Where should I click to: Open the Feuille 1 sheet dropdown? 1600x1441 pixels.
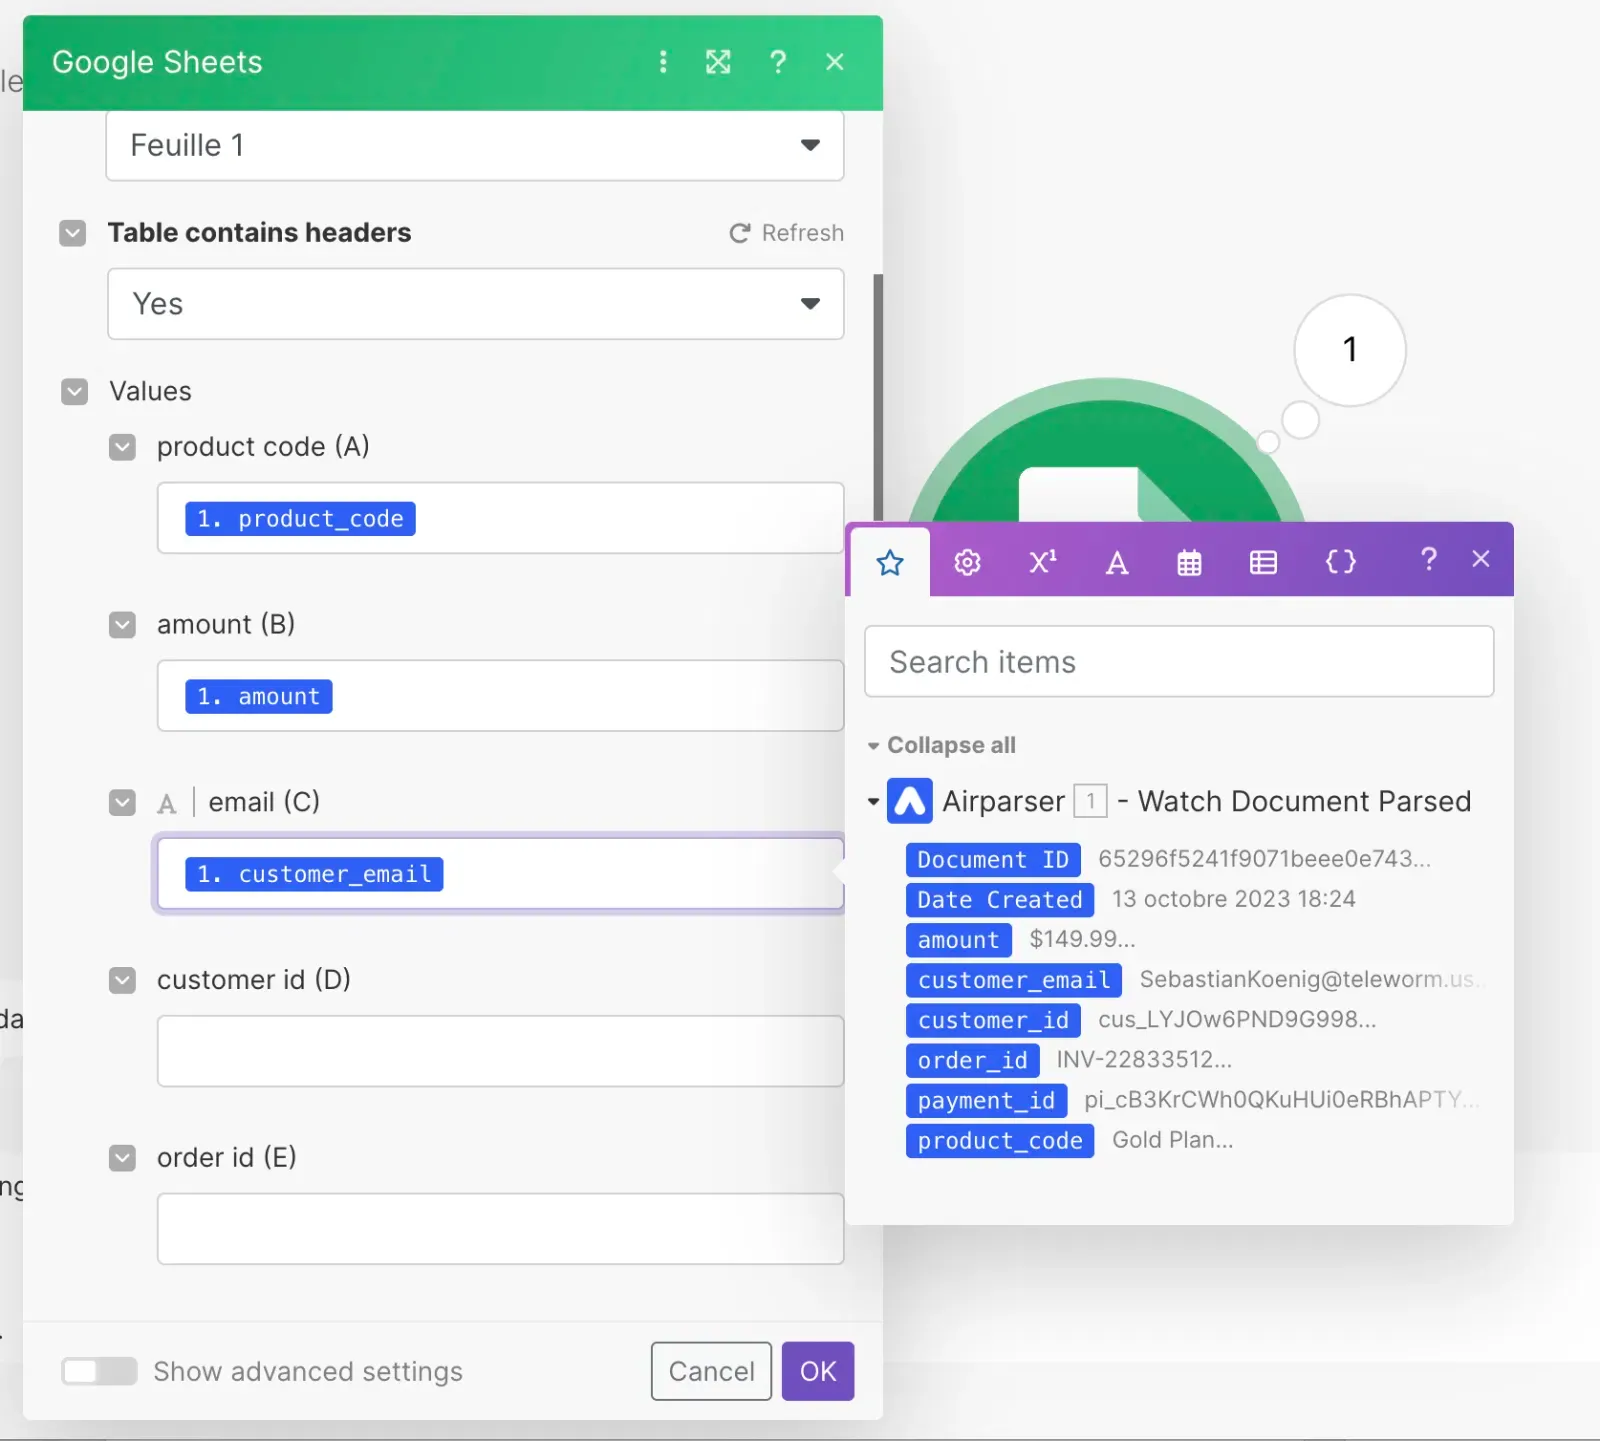tap(475, 146)
